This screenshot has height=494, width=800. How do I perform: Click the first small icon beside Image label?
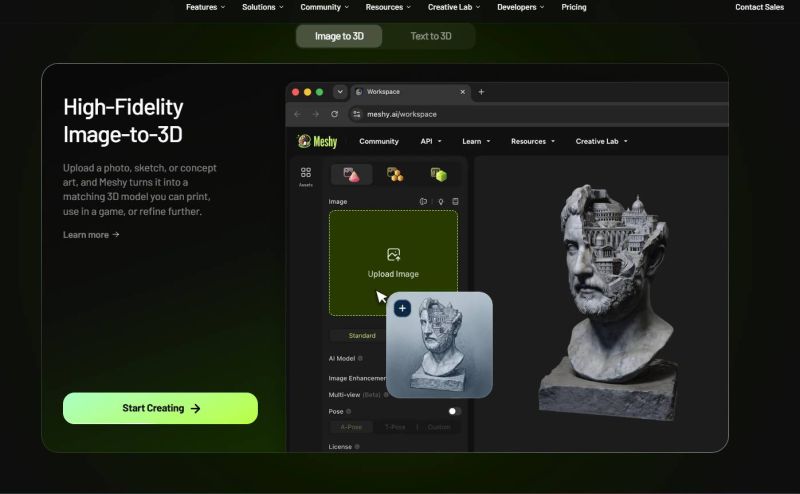(x=423, y=202)
